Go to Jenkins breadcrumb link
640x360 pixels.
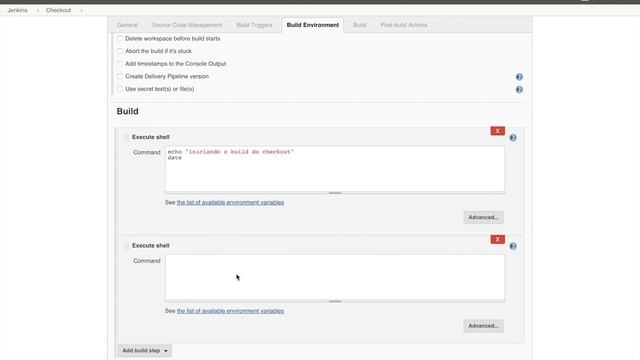pyautogui.click(x=18, y=10)
